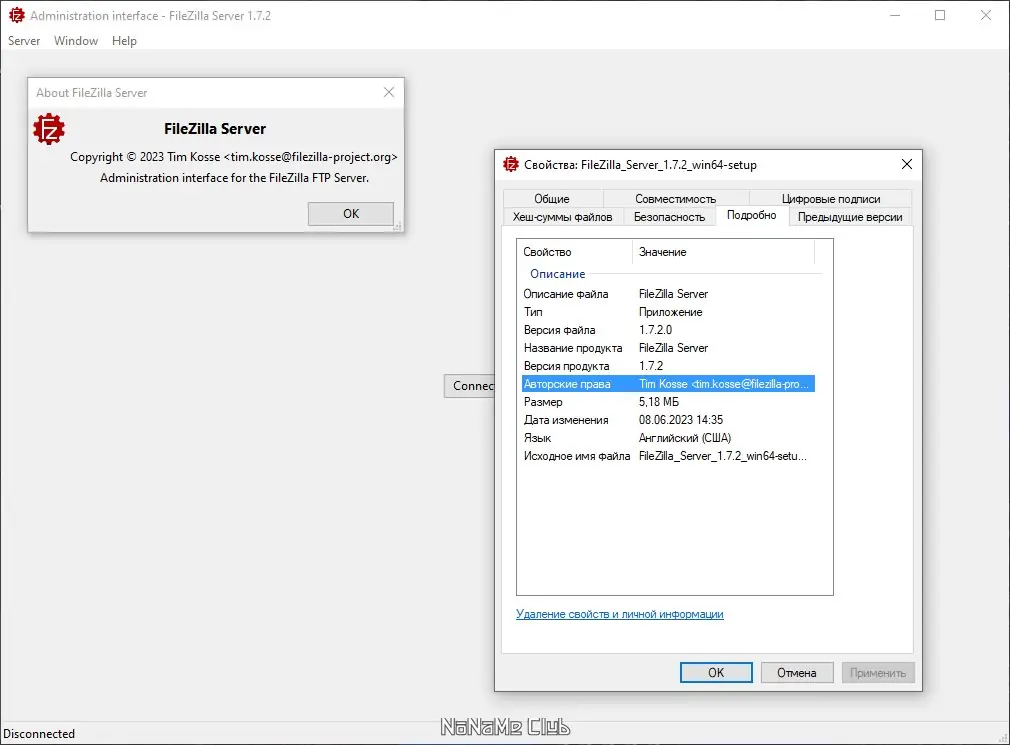Switch to the Предыдущие версии tab
Viewport: 1010px width, 745px height.
tap(850, 217)
